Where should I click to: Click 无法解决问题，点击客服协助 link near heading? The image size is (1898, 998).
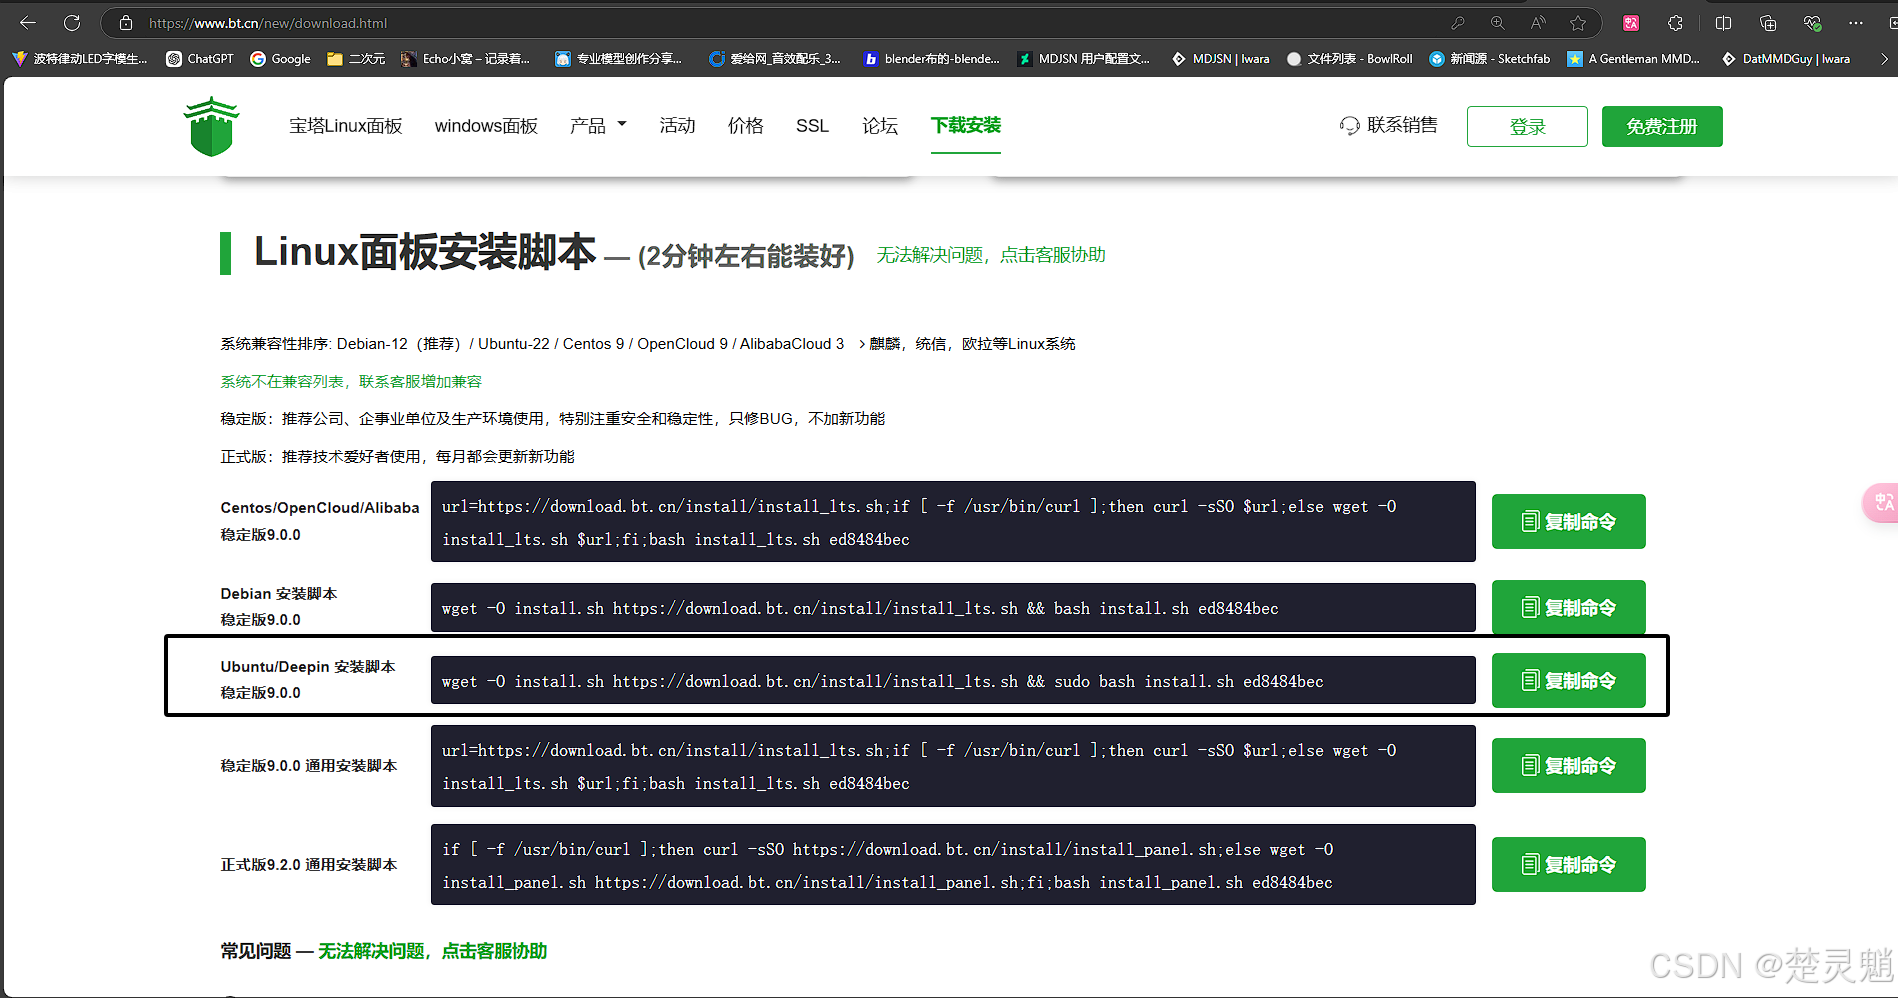coord(991,255)
